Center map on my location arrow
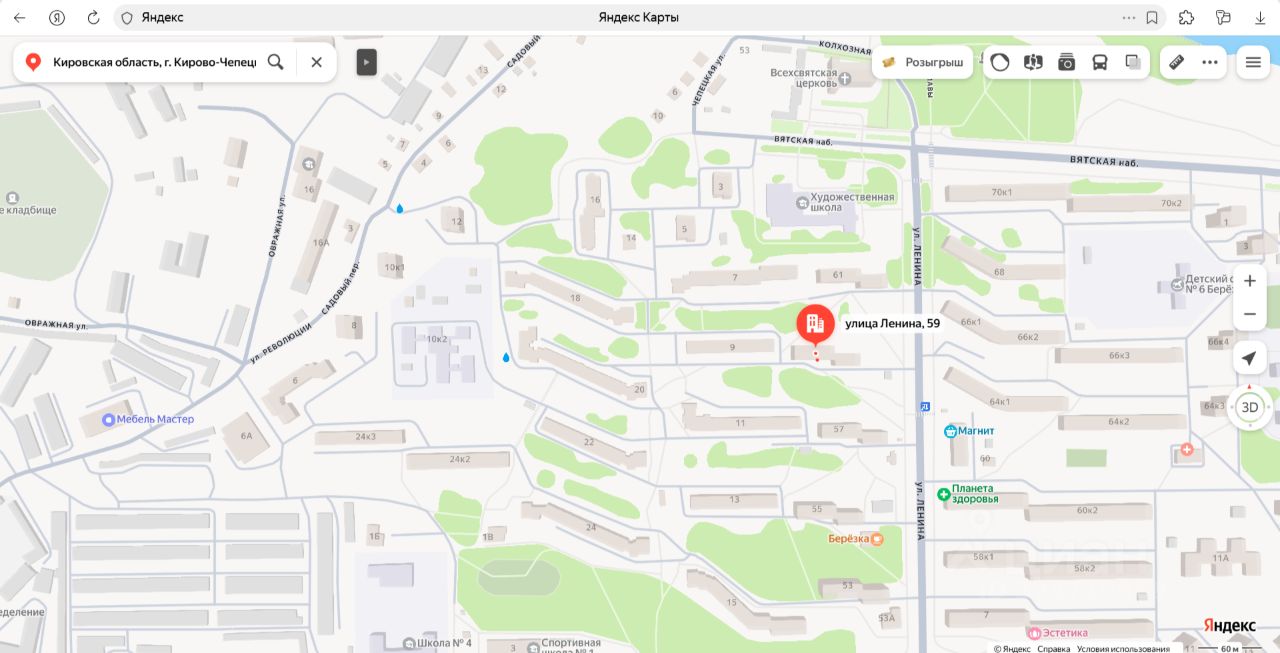The height and width of the screenshot is (653, 1280). click(x=1250, y=358)
